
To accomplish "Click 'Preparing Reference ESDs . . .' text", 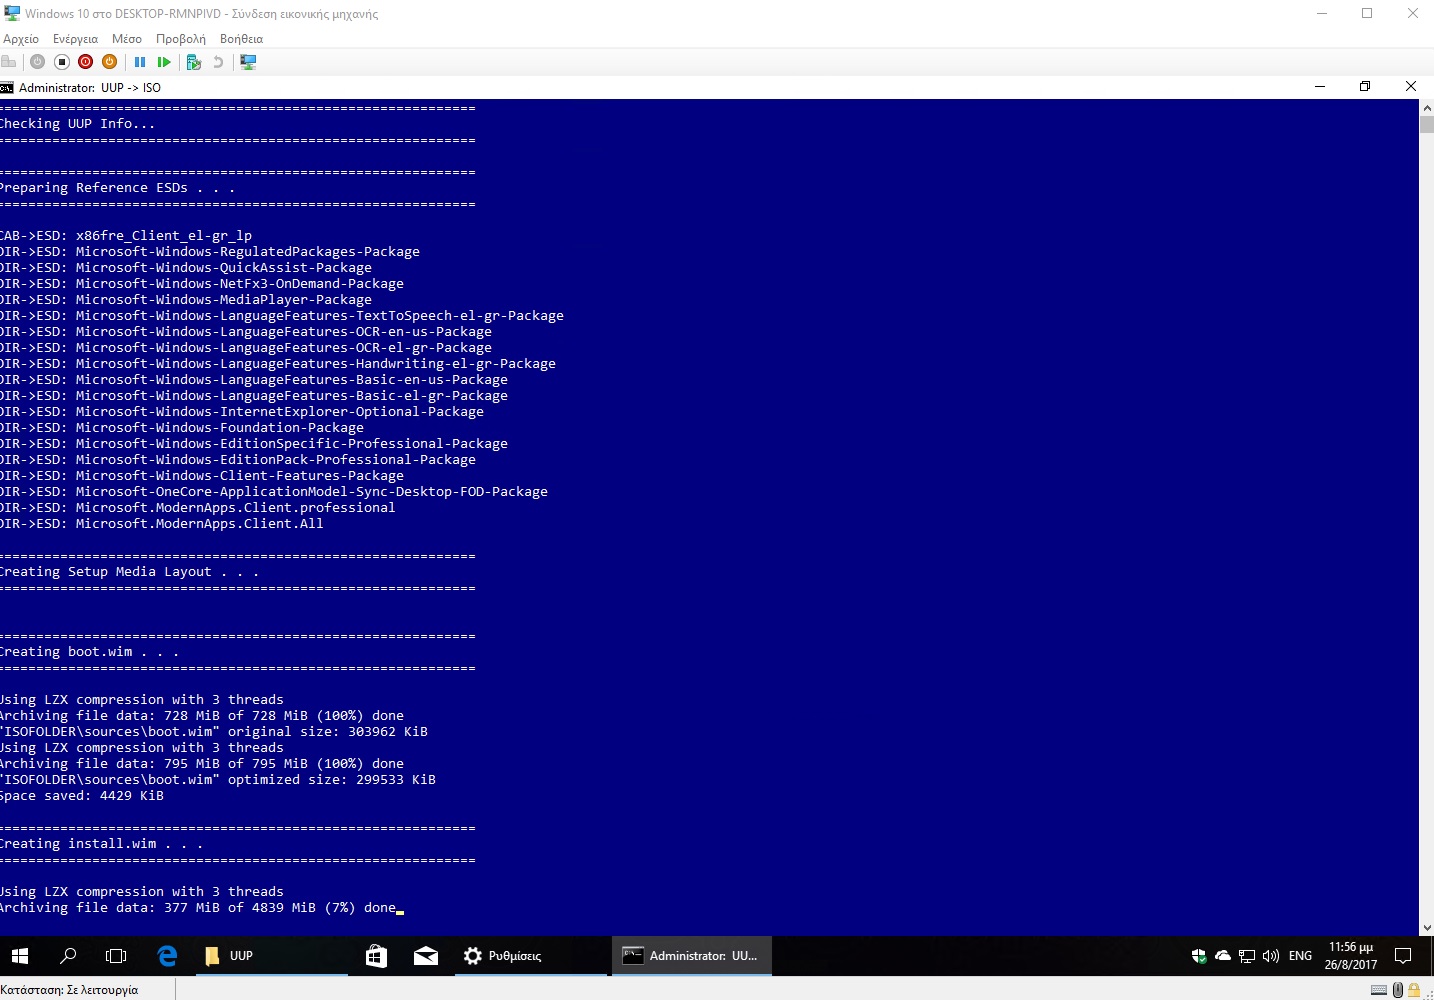I will [x=118, y=188].
